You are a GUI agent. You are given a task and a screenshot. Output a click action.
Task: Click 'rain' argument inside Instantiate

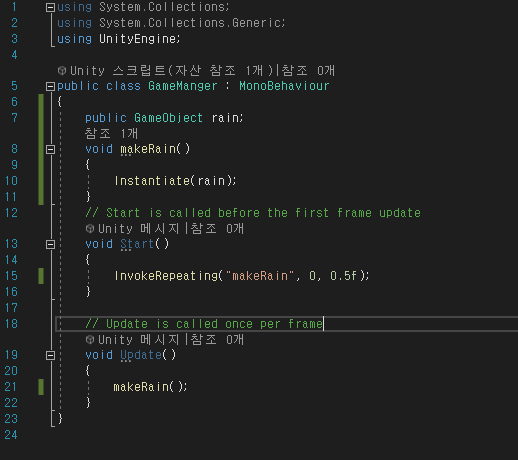pos(212,181)
